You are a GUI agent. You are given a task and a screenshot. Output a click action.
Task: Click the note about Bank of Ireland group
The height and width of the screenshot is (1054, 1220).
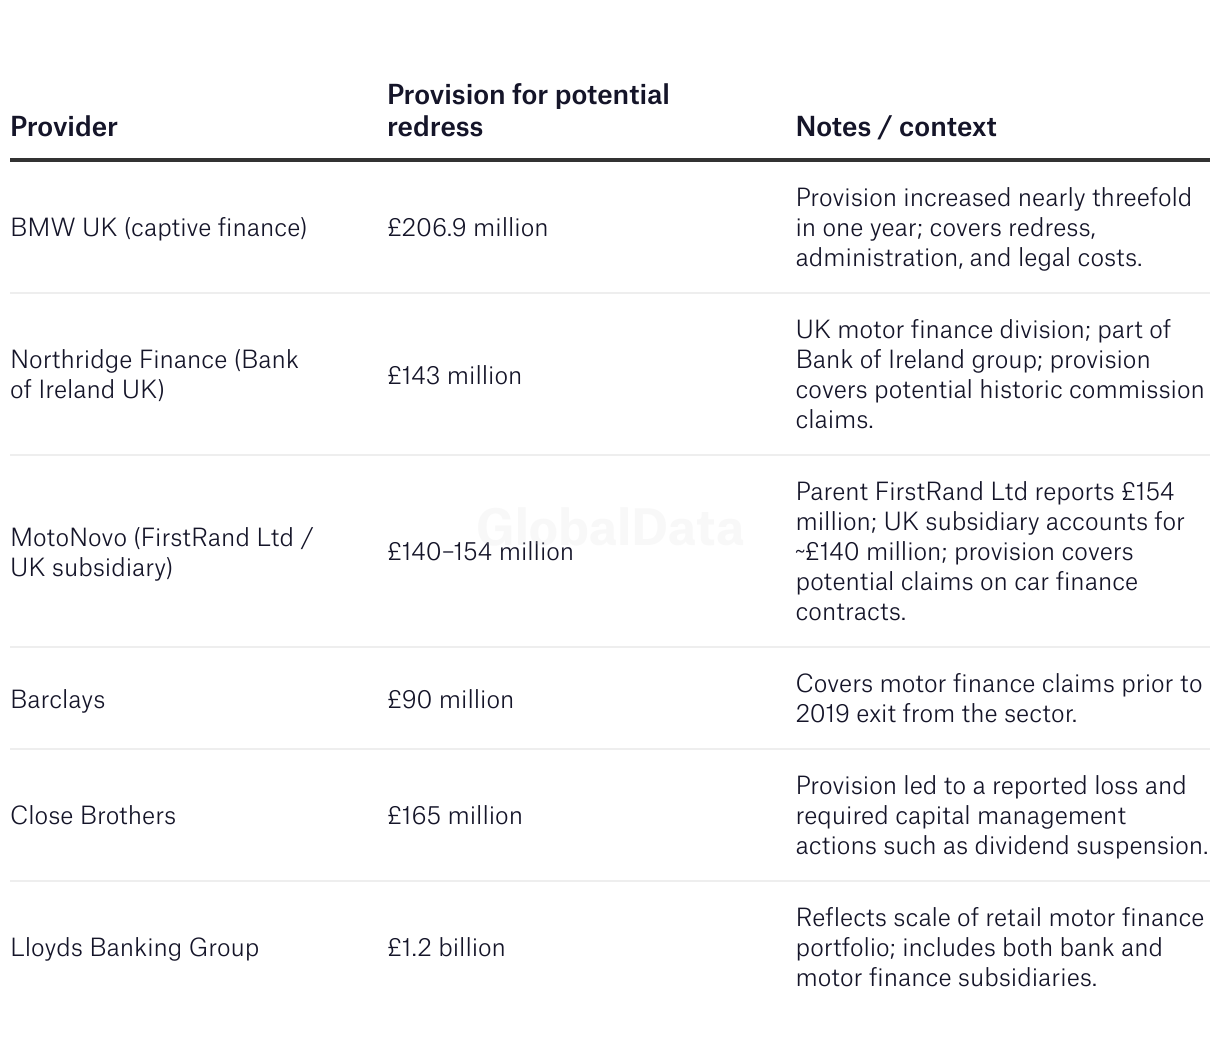click(999, 375)
